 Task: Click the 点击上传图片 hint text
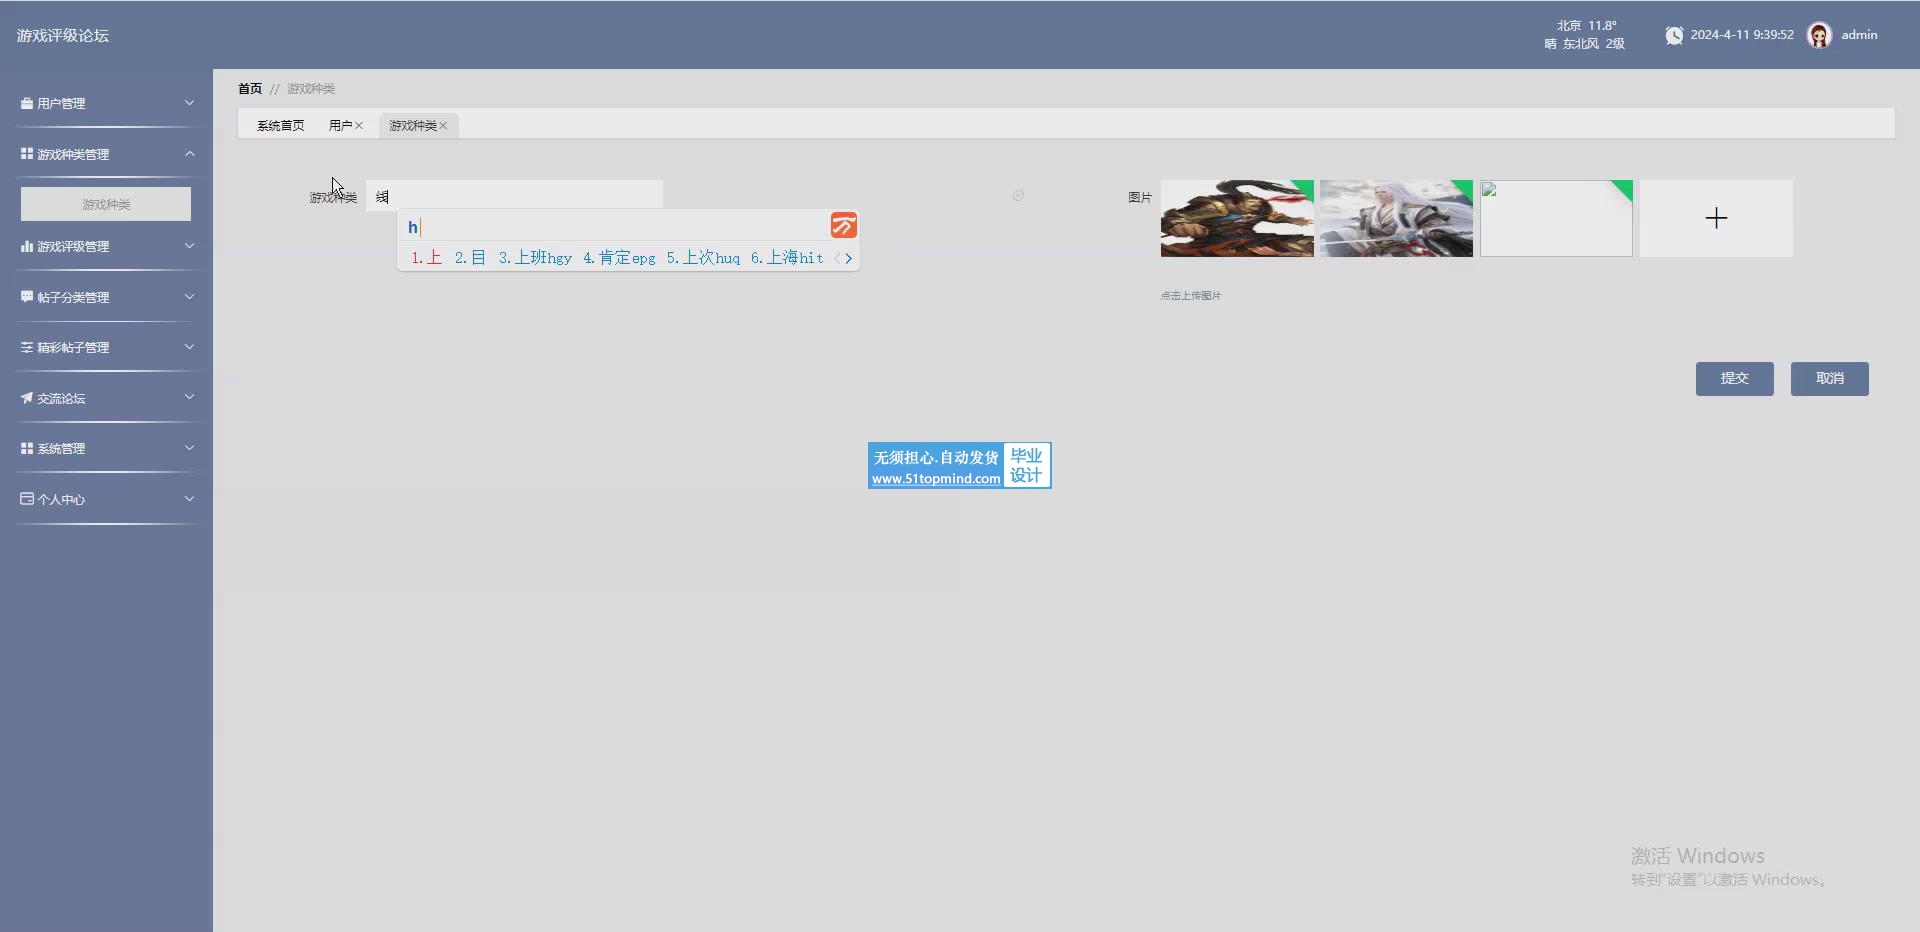(1190, 296)
